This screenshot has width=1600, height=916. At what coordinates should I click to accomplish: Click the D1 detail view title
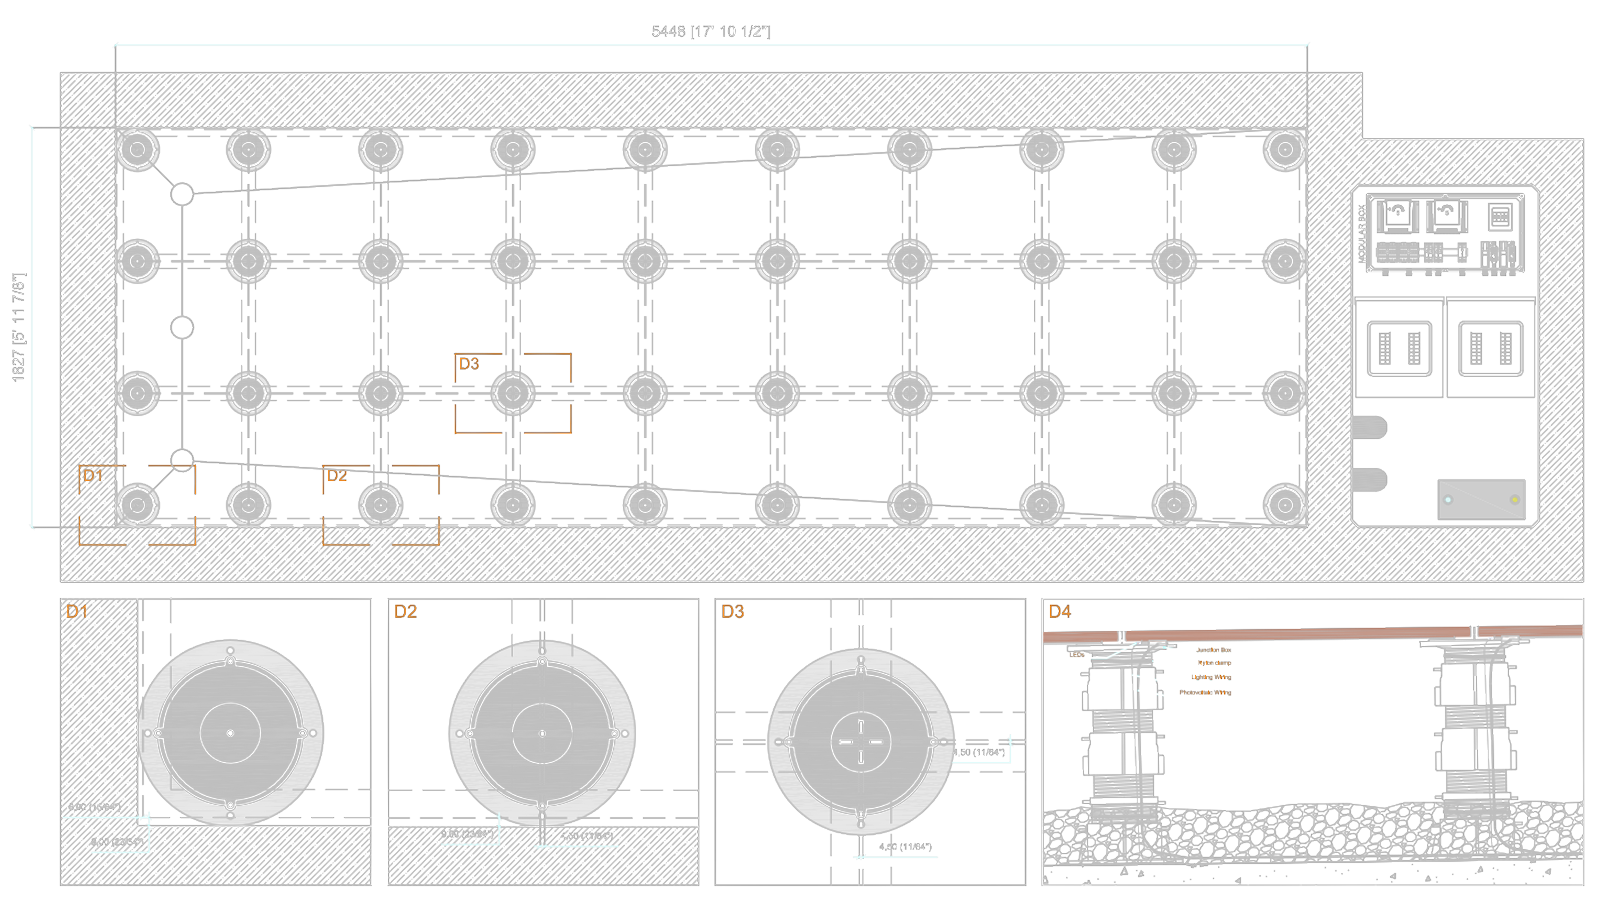pos(77,611)
